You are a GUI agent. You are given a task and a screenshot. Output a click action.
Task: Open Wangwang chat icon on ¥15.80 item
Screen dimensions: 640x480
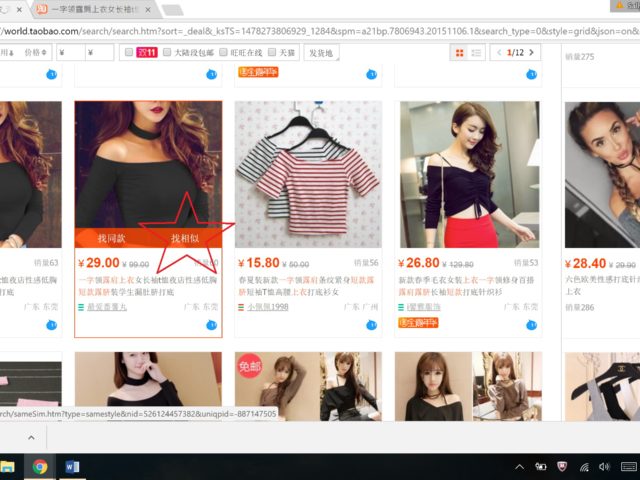click(371, 325)
